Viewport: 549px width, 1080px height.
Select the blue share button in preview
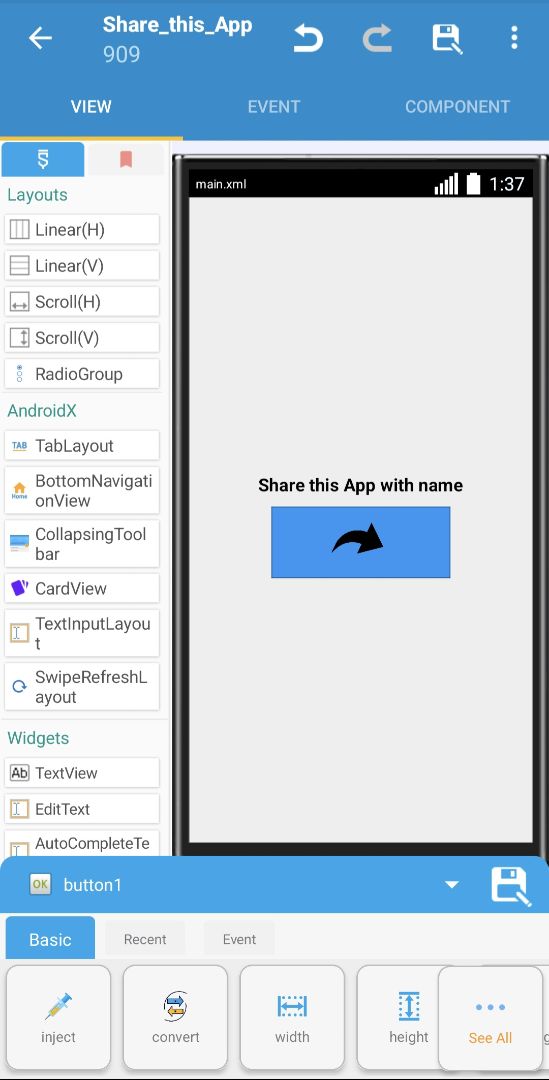click(x=360, y=542)
